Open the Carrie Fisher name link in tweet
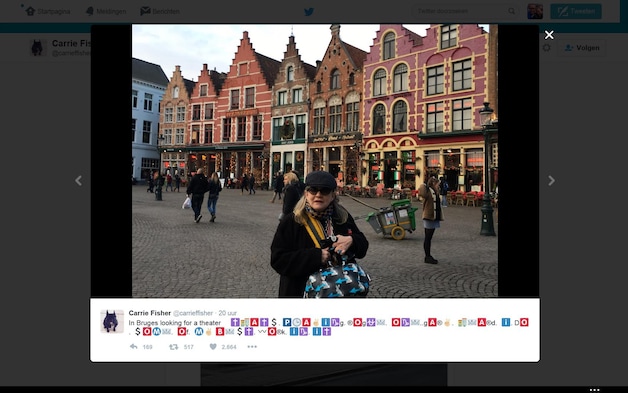628x393 pixels. pyautogui.click(x=150, y=313)
